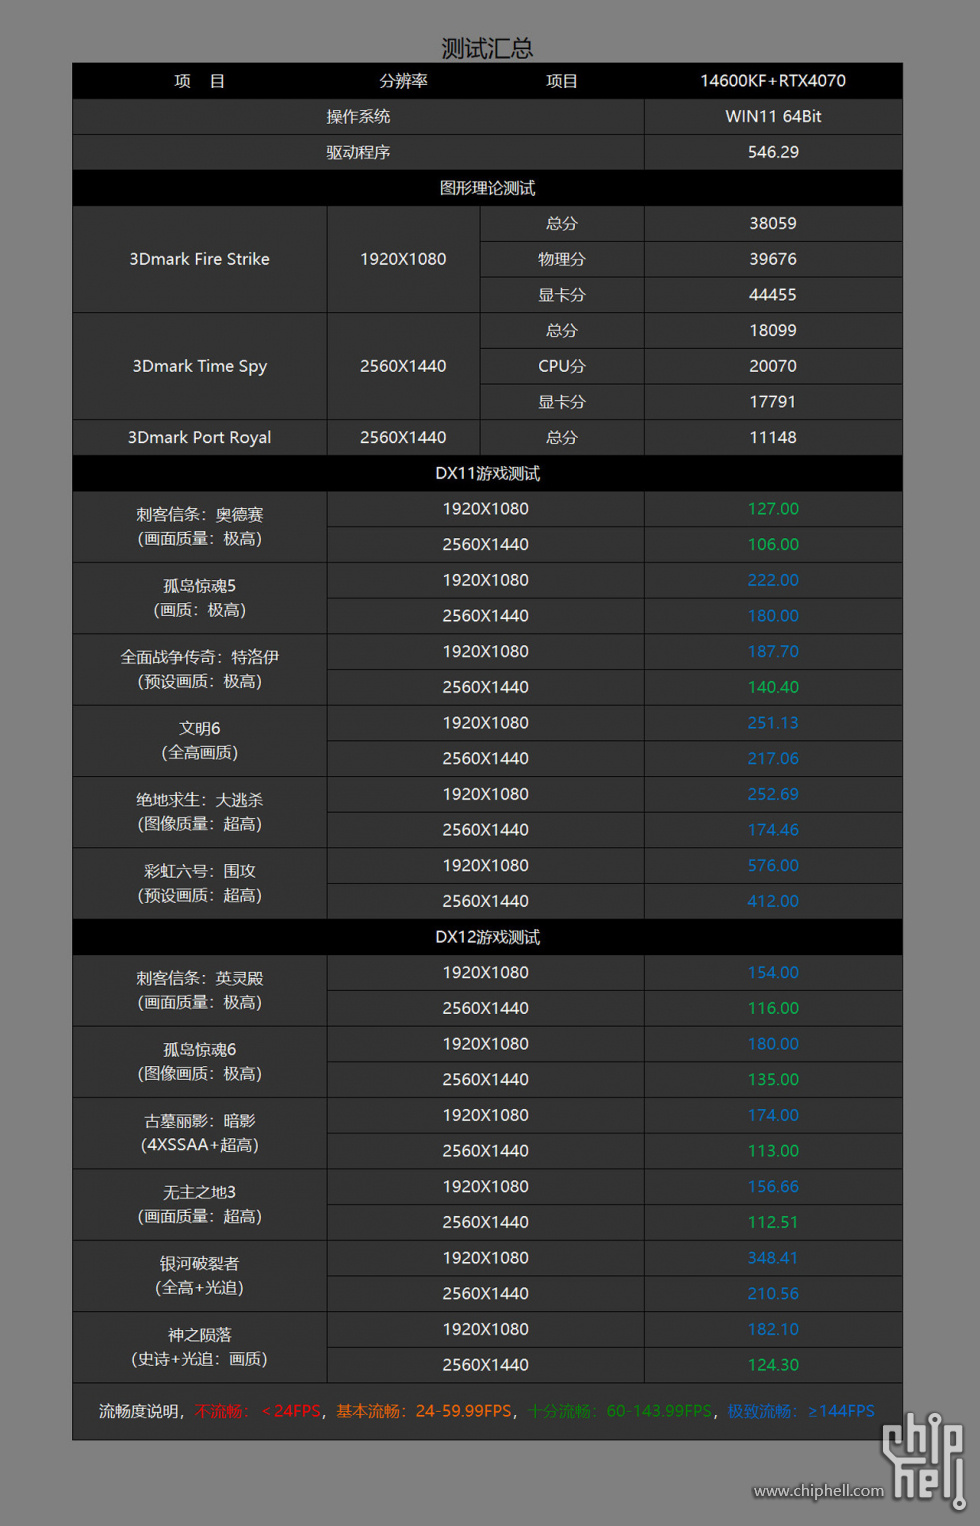Click the WIN11 64Bit operating system cell
Viewport: 980px width, 1526px height.
[x=772, y=117]
